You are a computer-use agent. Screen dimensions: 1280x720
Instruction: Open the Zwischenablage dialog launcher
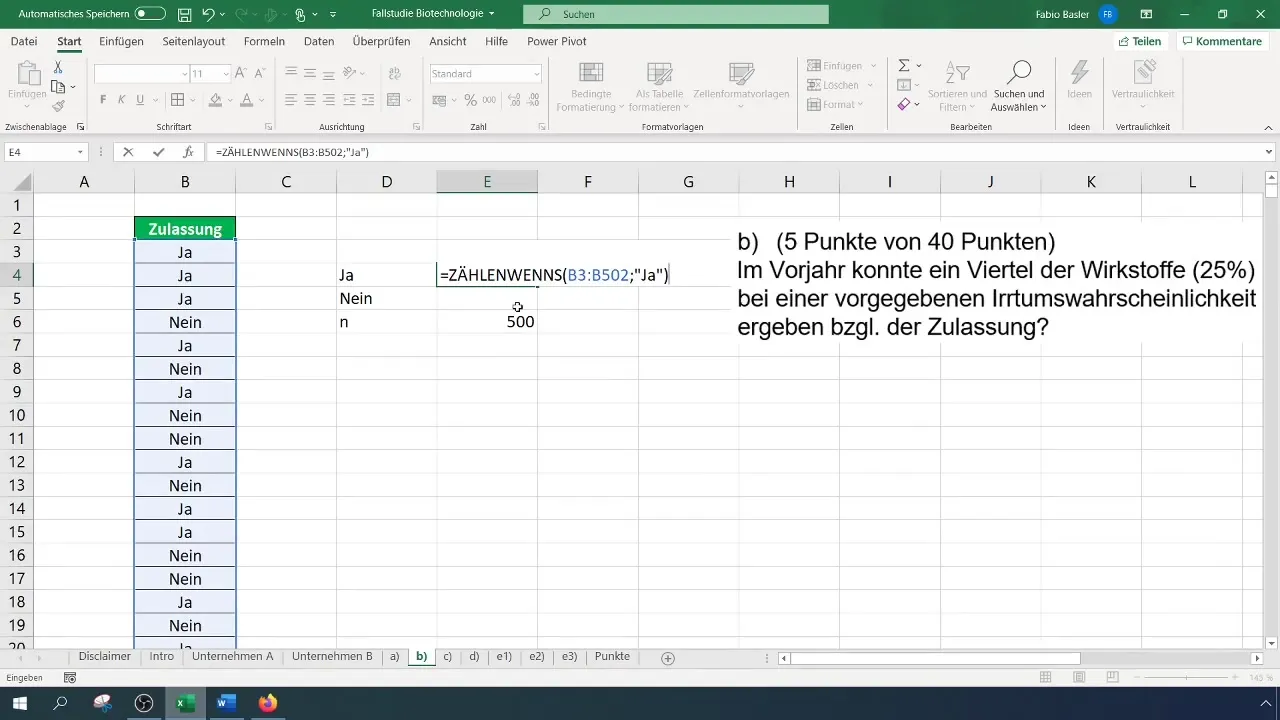point(80,128)
